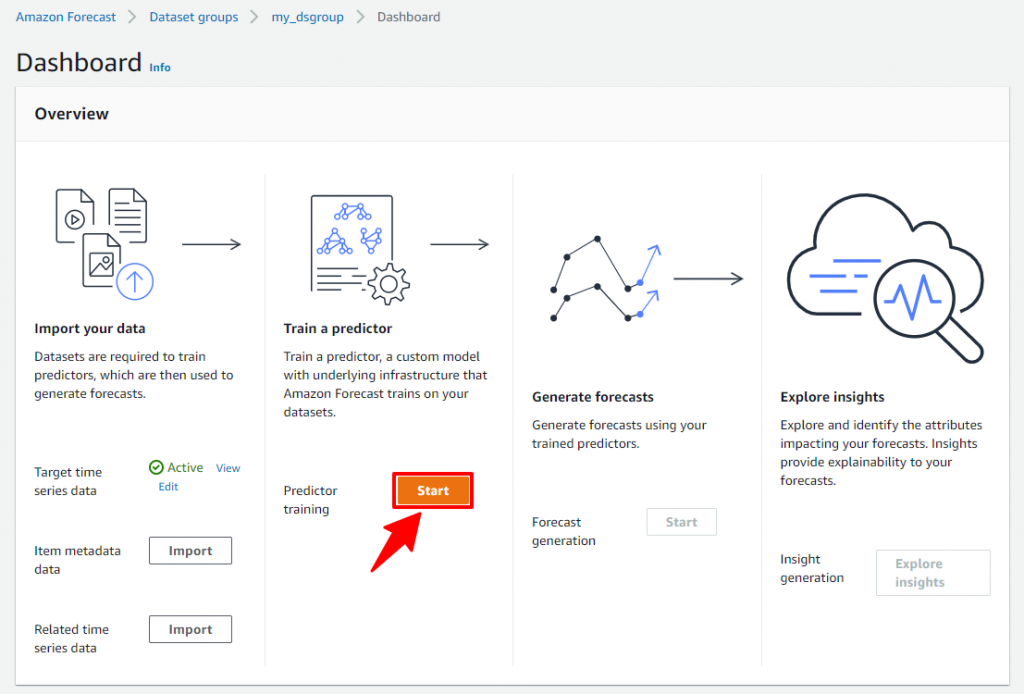
Task: Edit the target time series data
Action: point(168,486)
